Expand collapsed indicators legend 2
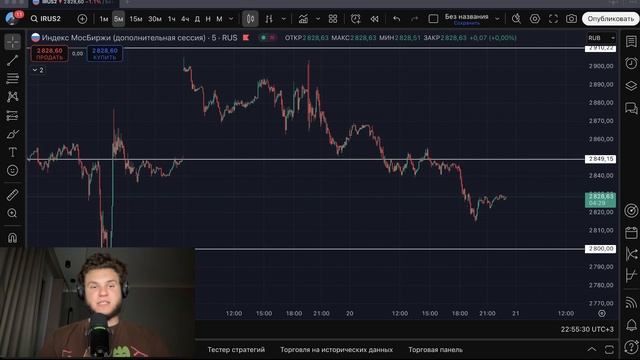 coord(38,70)
